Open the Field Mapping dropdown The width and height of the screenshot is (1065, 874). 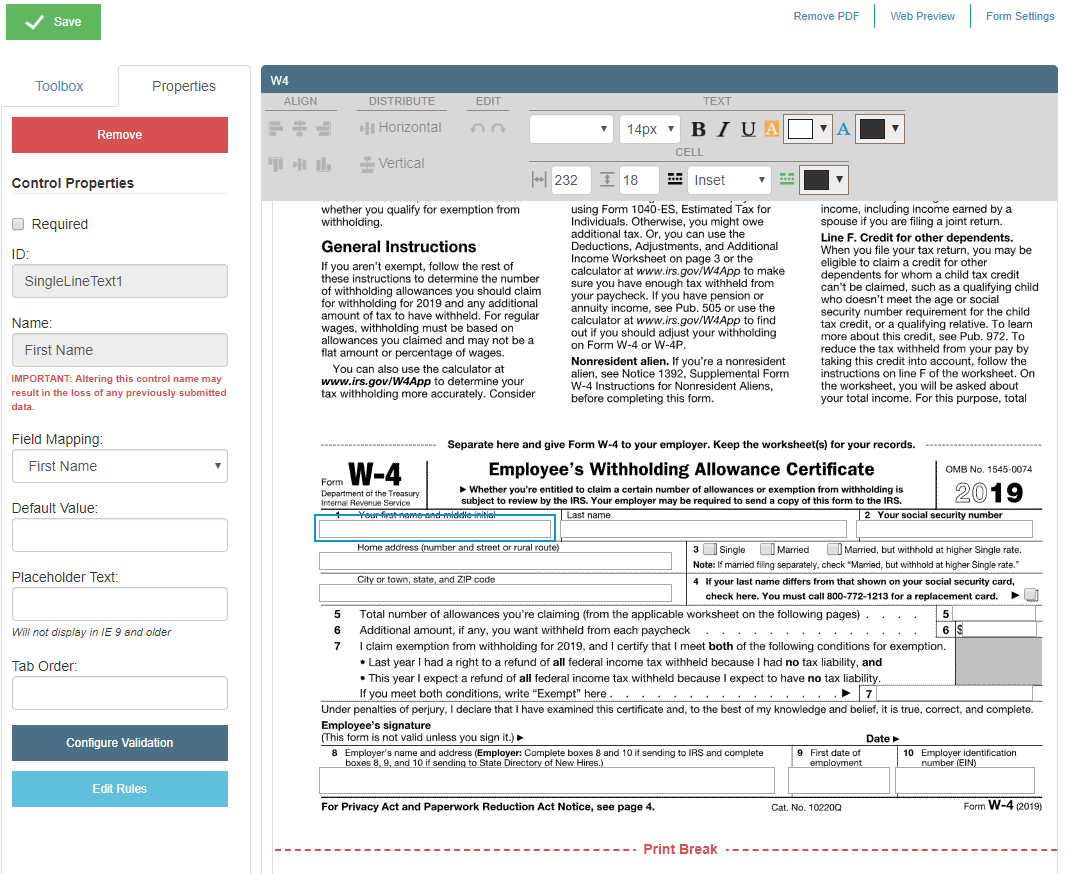[120, 466]
